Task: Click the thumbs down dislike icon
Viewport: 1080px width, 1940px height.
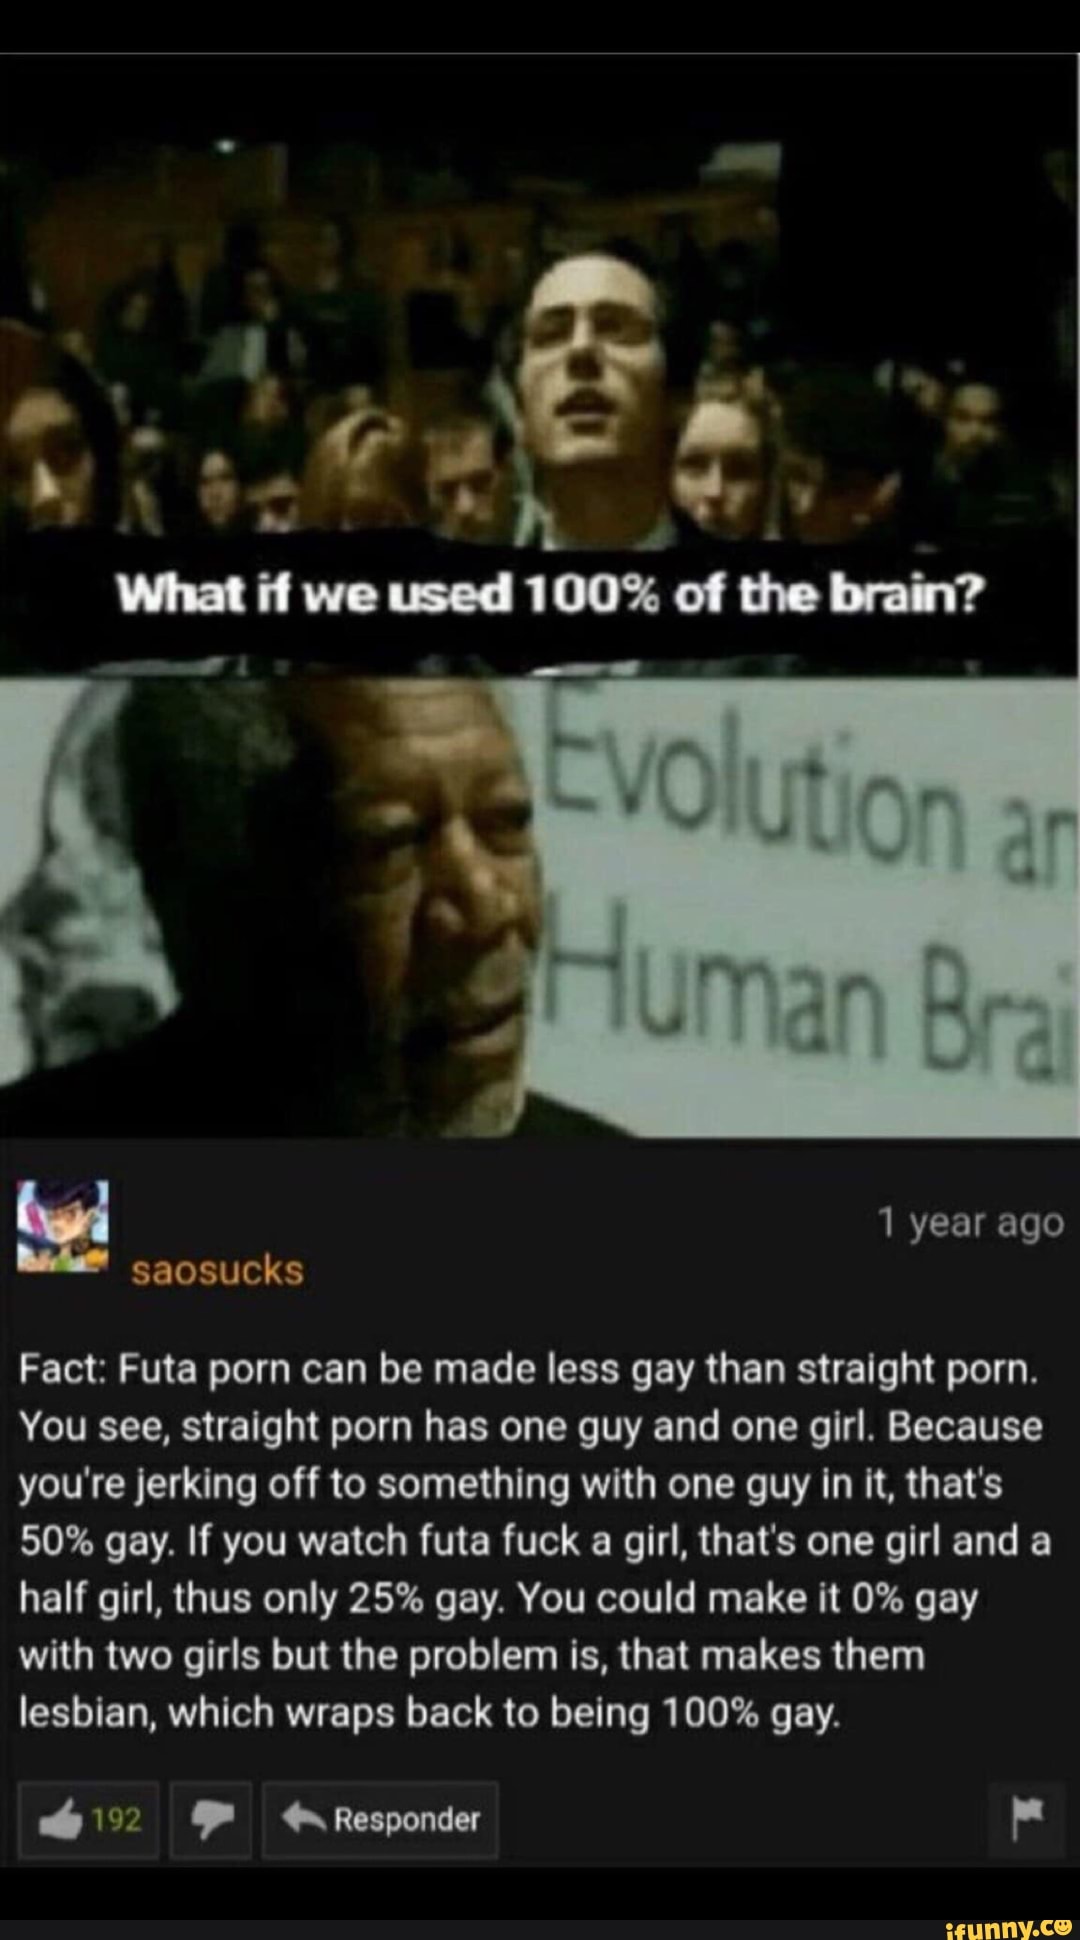Action: click(211, 1820)
